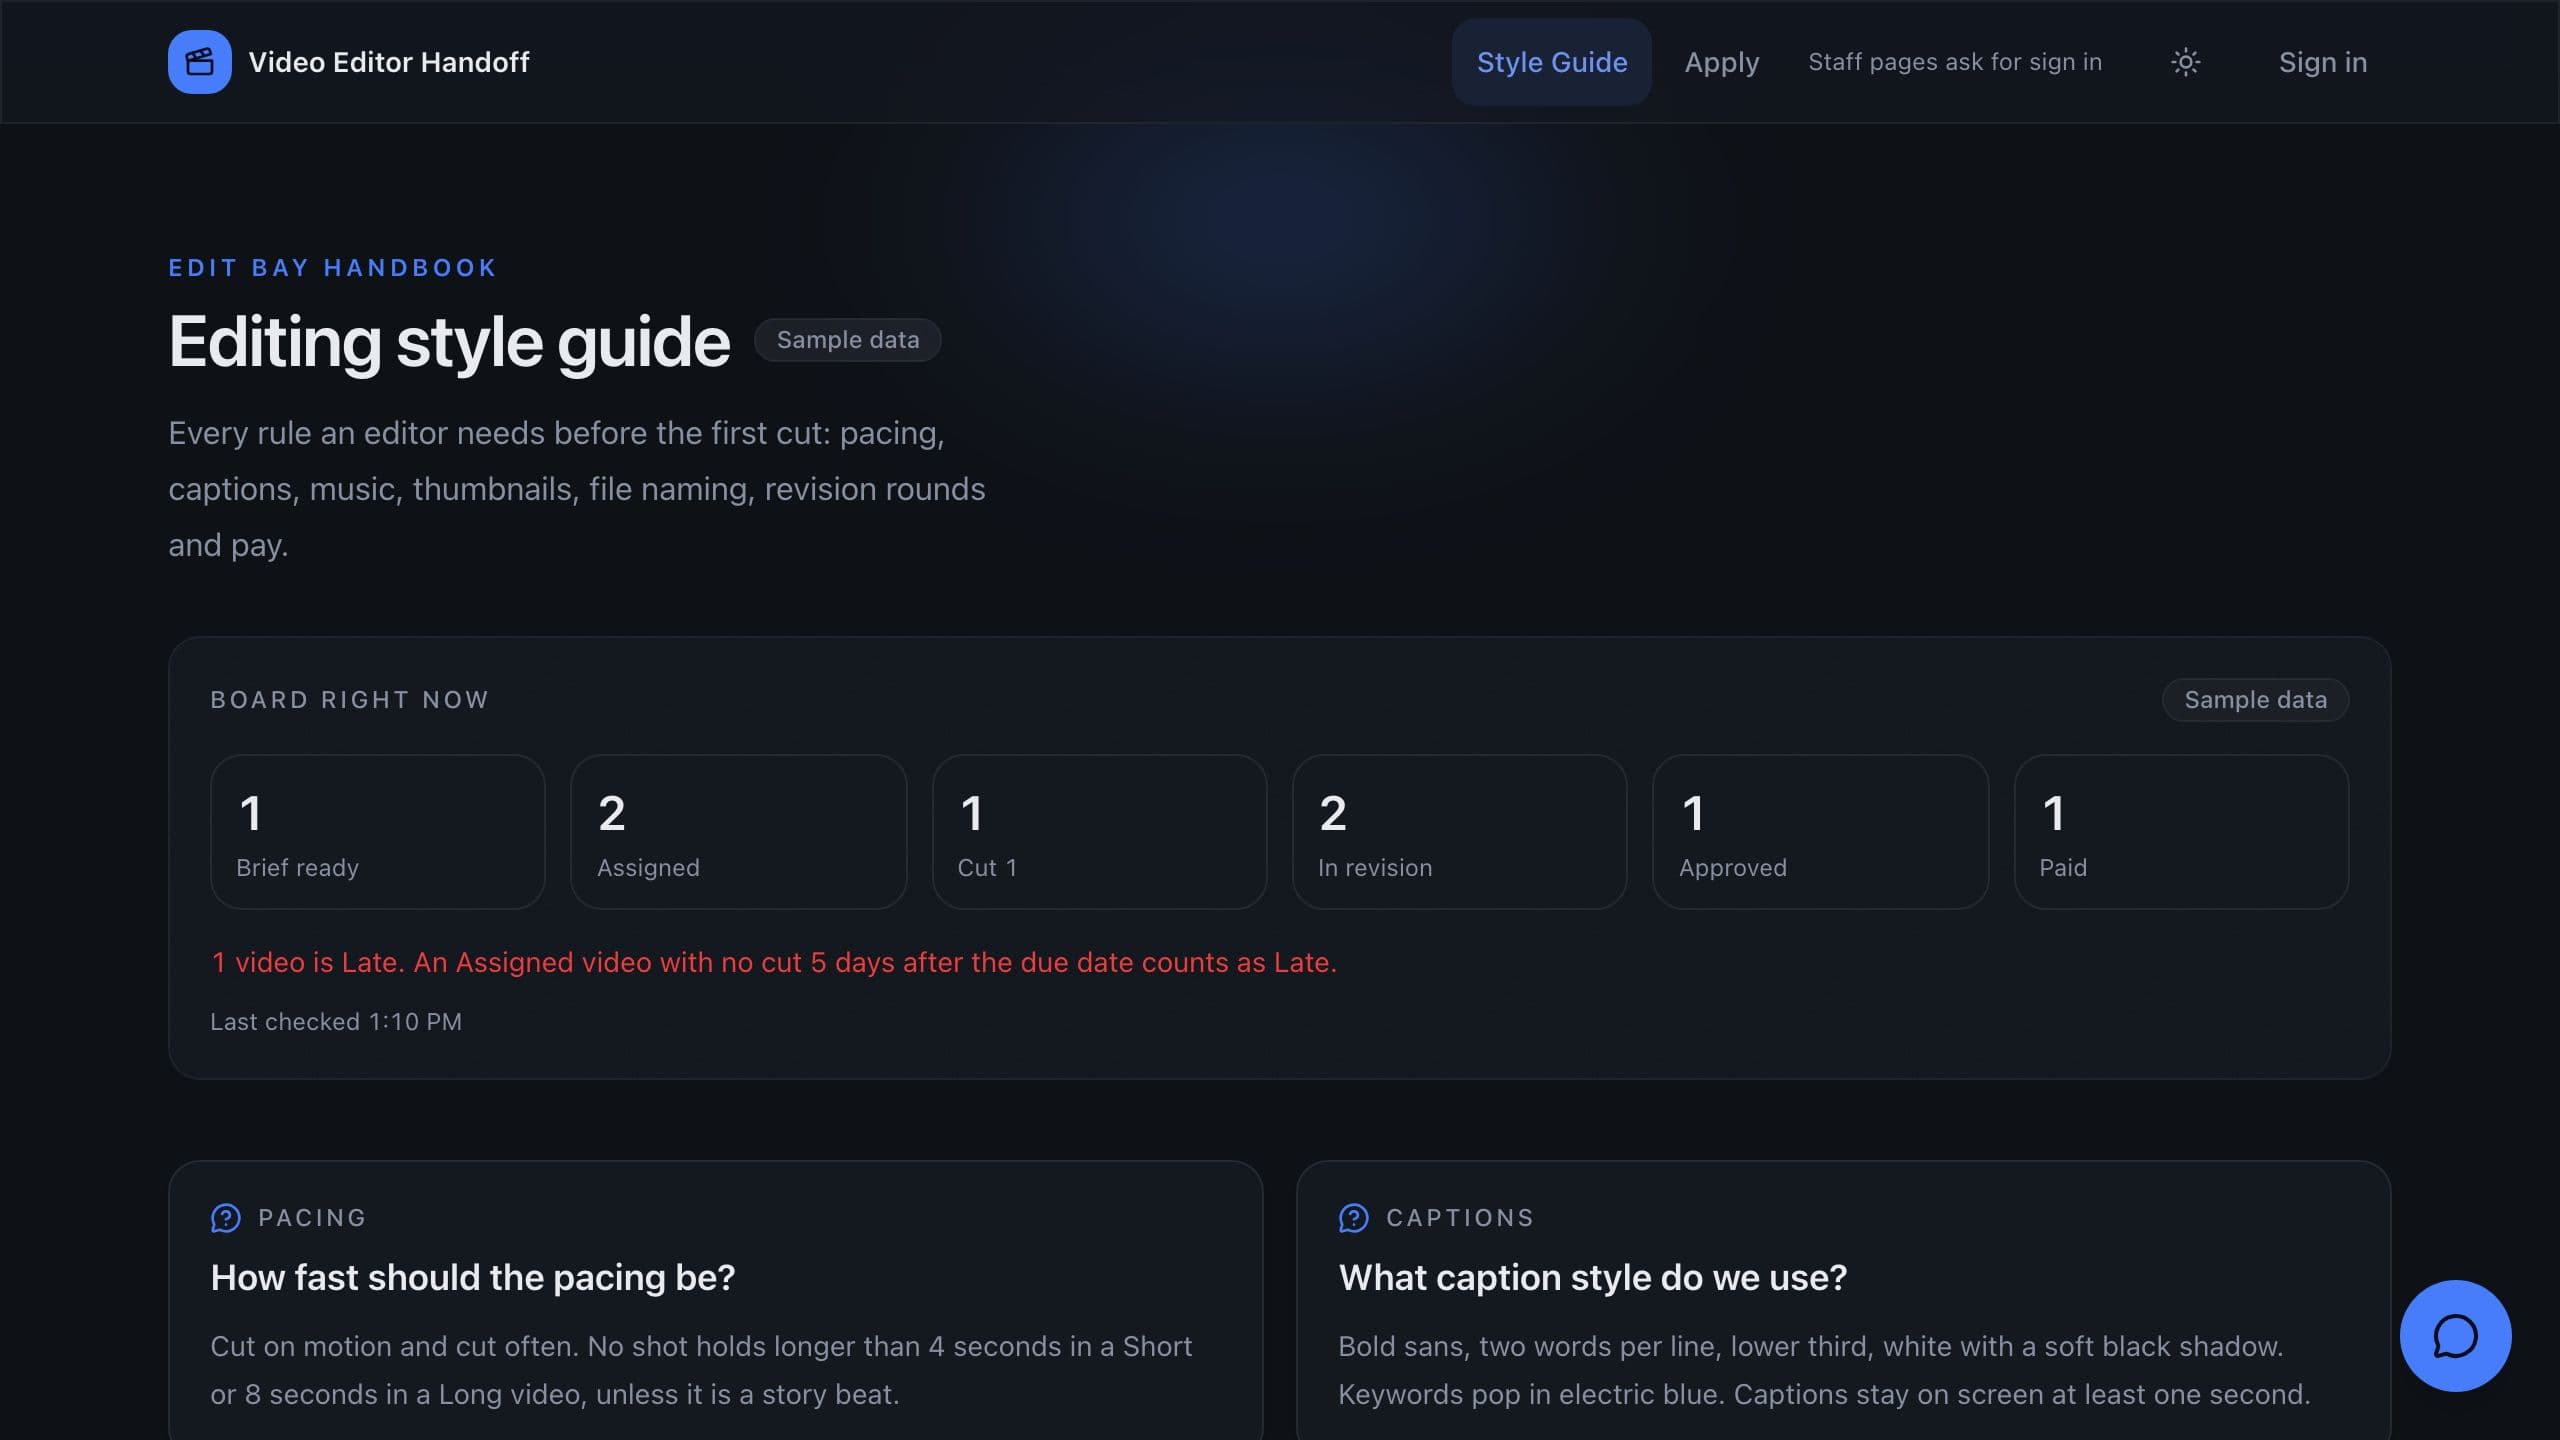
Task: Click 'How fast should the pacing be?' heading
Action: tap(473, 1278)
